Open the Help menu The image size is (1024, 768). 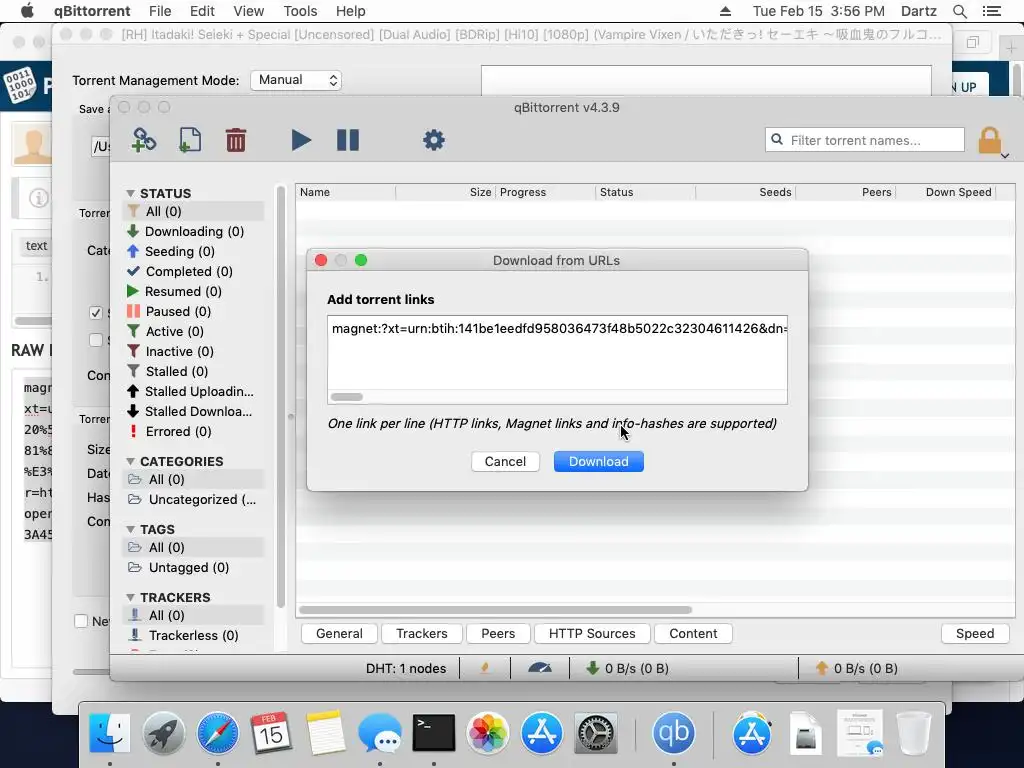[351, 11]
